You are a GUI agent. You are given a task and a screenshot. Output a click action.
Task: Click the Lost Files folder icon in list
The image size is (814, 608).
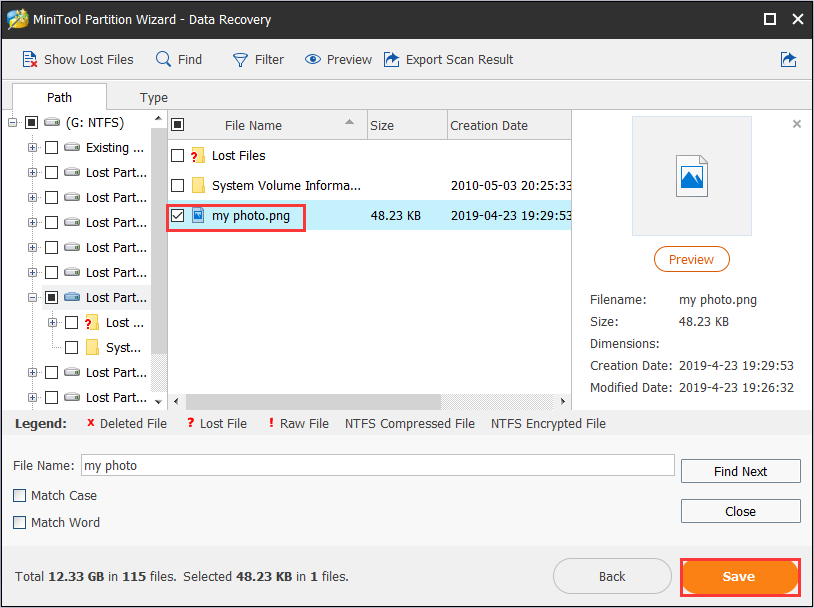pos(197,155)
